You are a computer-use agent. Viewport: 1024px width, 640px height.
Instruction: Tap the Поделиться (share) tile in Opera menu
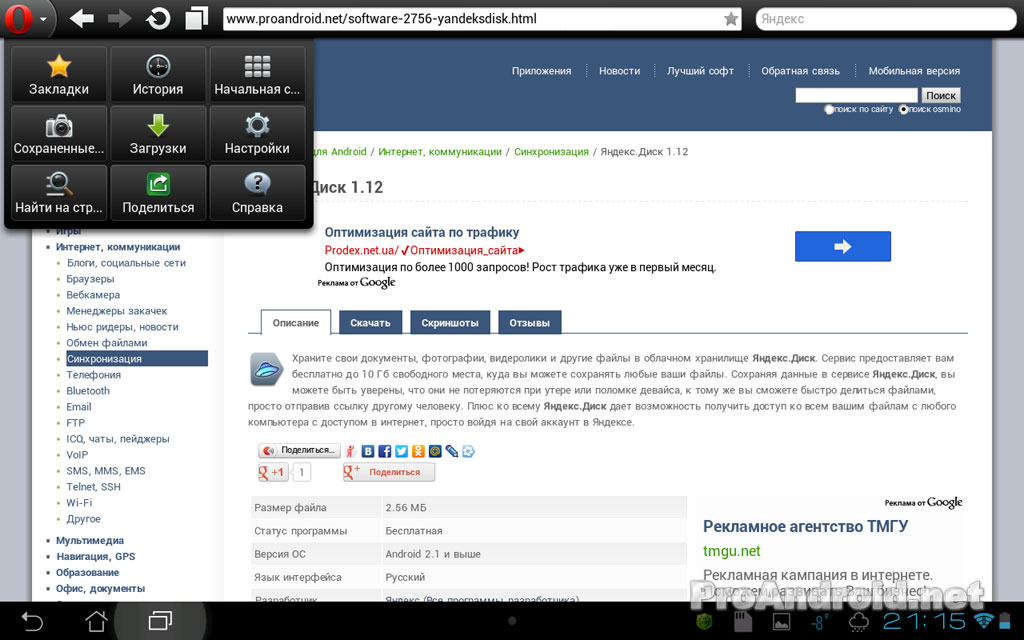(158, 193)
